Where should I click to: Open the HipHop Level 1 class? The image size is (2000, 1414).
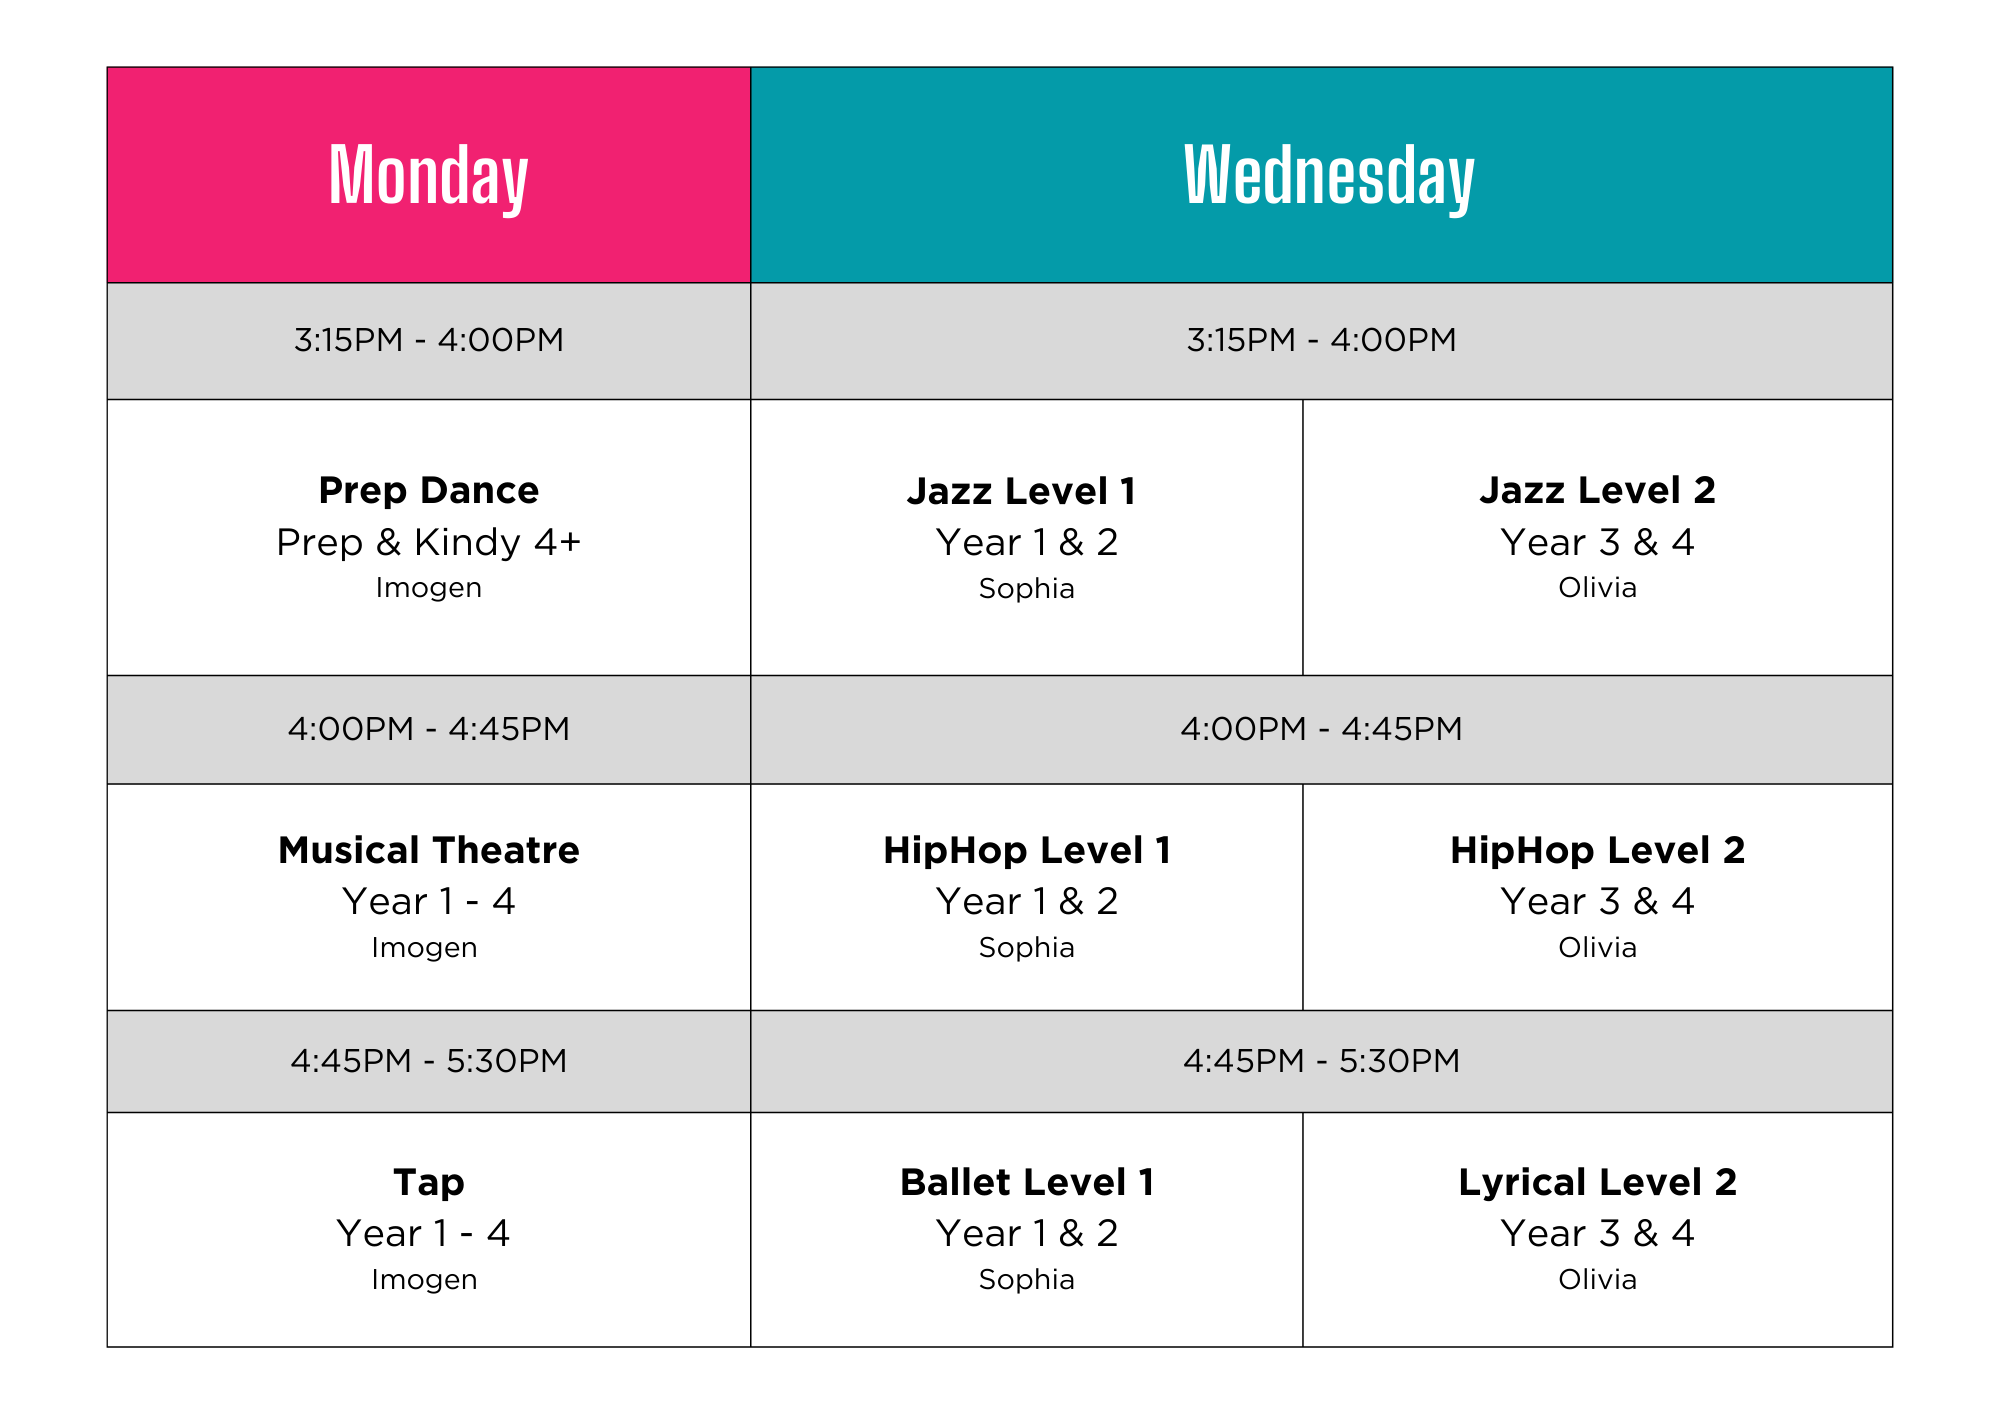tap(1027, 851)
